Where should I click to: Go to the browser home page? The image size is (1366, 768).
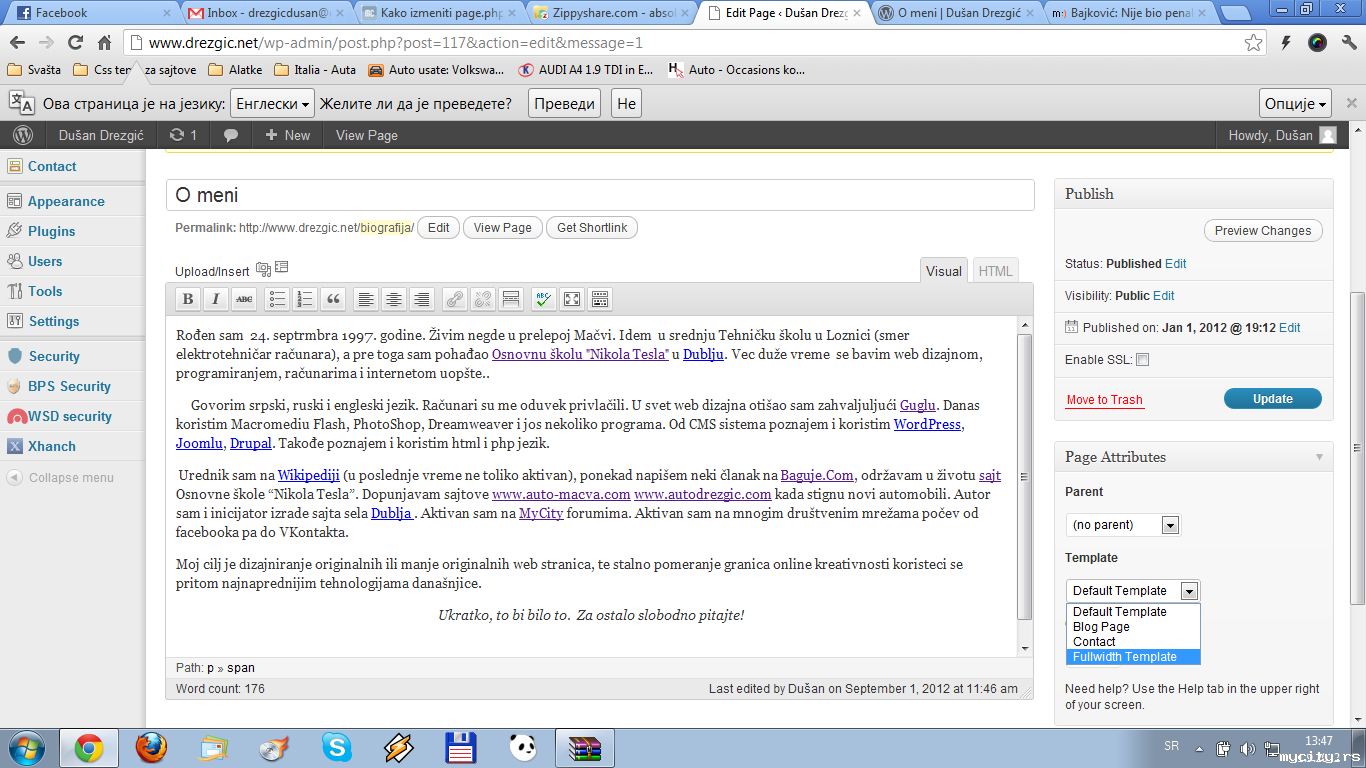pyautogui.click(x=104, y=43)
